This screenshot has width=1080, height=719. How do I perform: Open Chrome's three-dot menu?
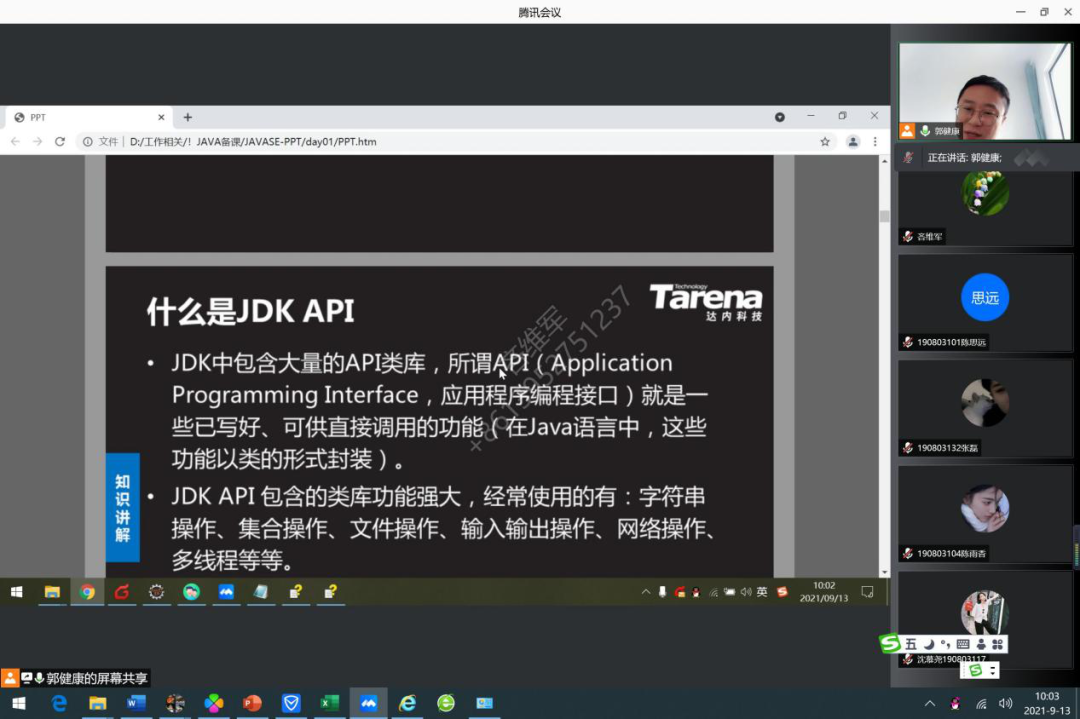coord(875,142)
